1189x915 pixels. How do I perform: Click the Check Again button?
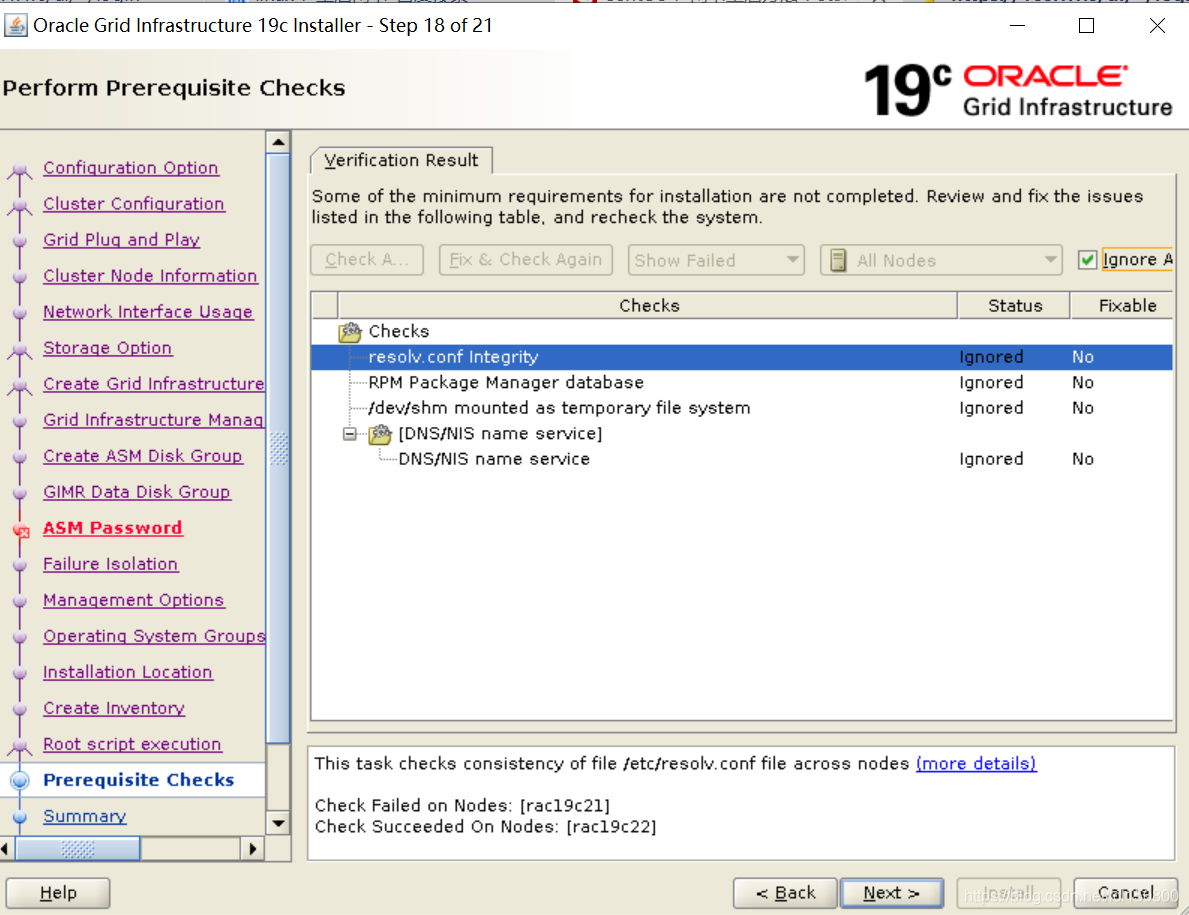(367, 260)
